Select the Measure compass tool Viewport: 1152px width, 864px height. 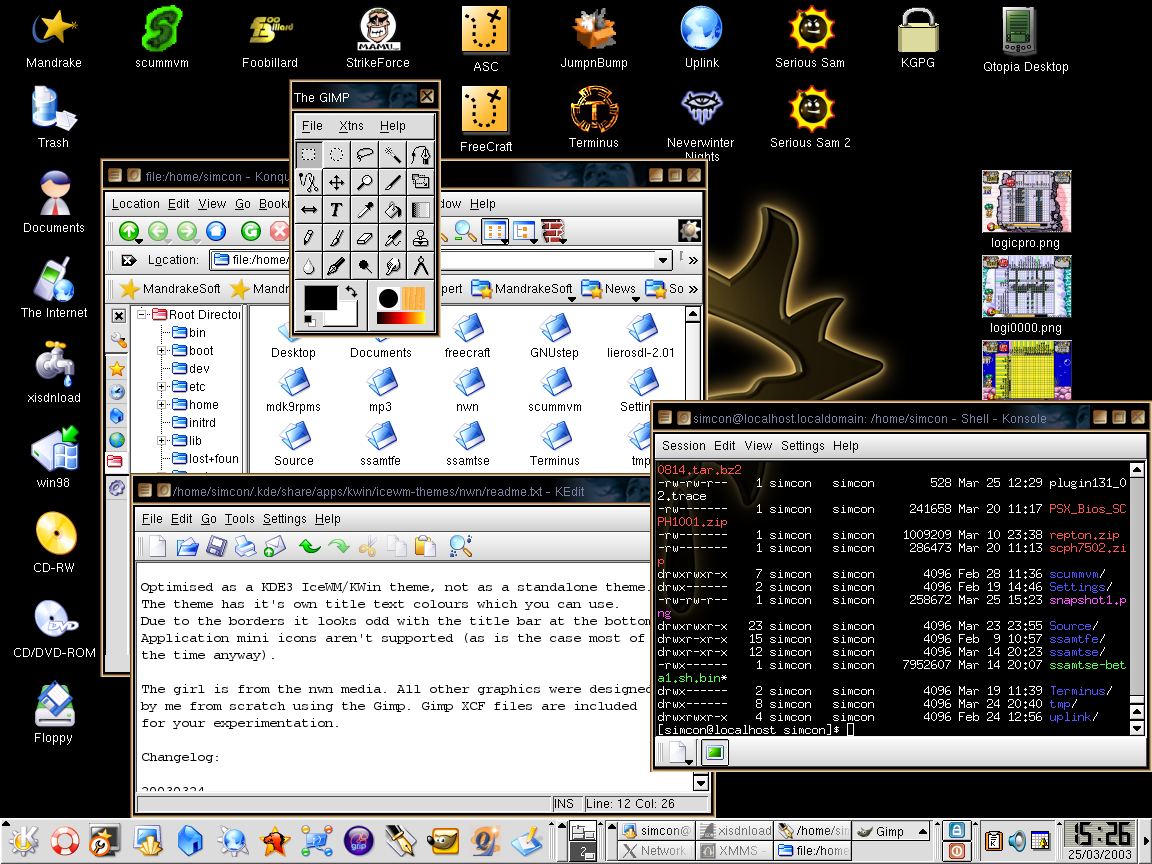(420, 266)
